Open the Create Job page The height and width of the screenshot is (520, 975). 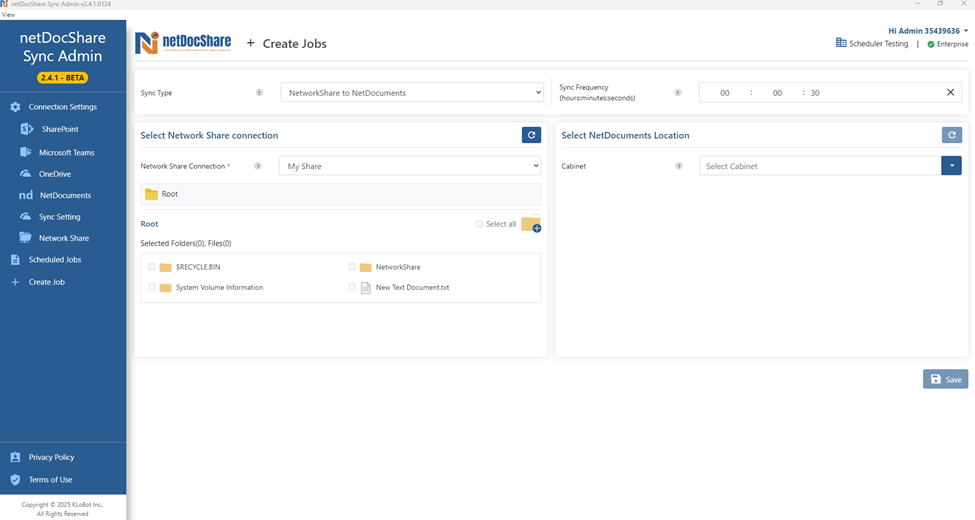click(47, 282)
